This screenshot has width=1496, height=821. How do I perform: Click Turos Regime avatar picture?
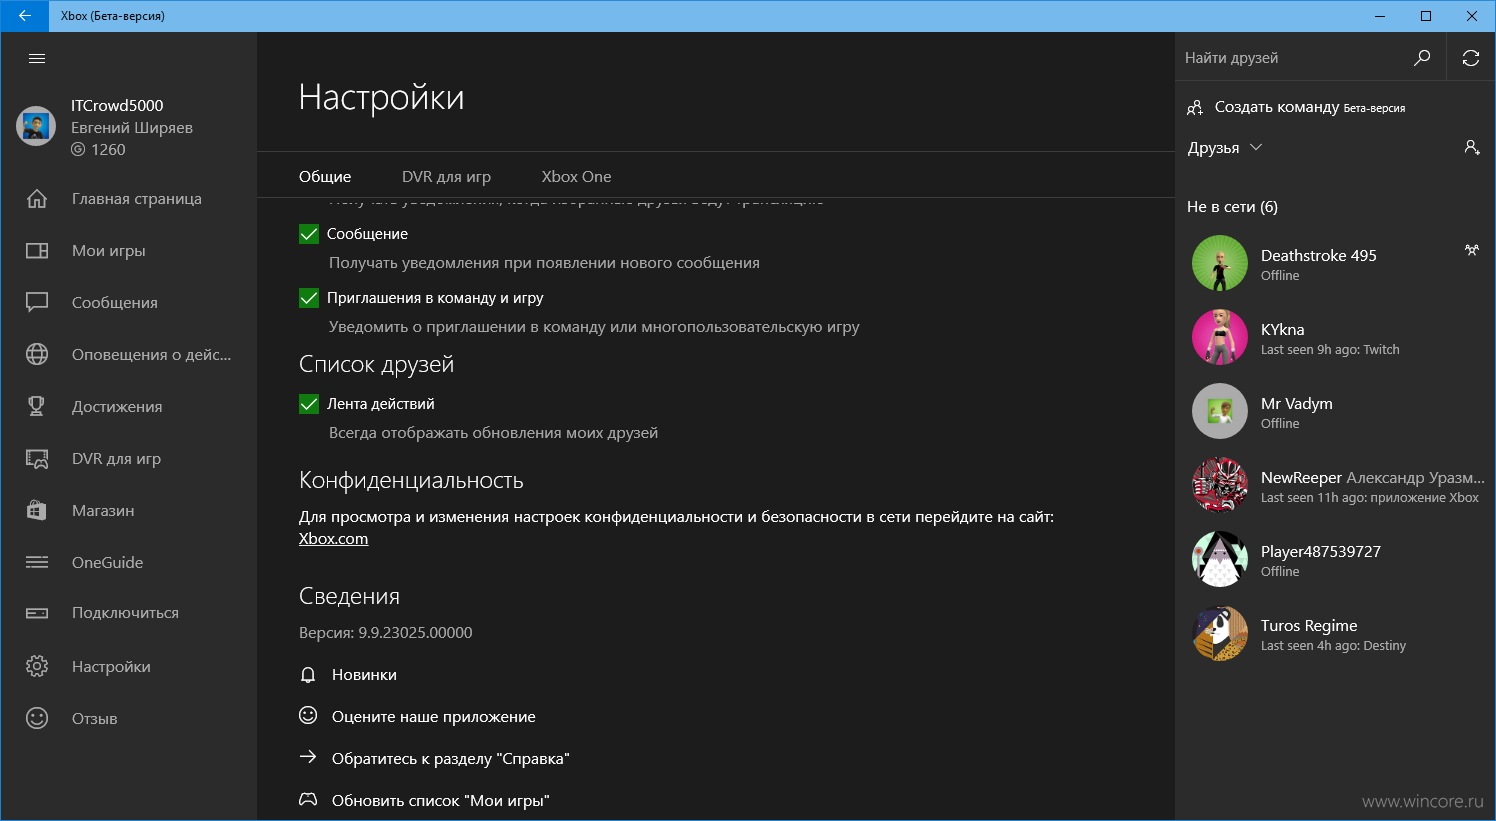(x=1220, y=633)
